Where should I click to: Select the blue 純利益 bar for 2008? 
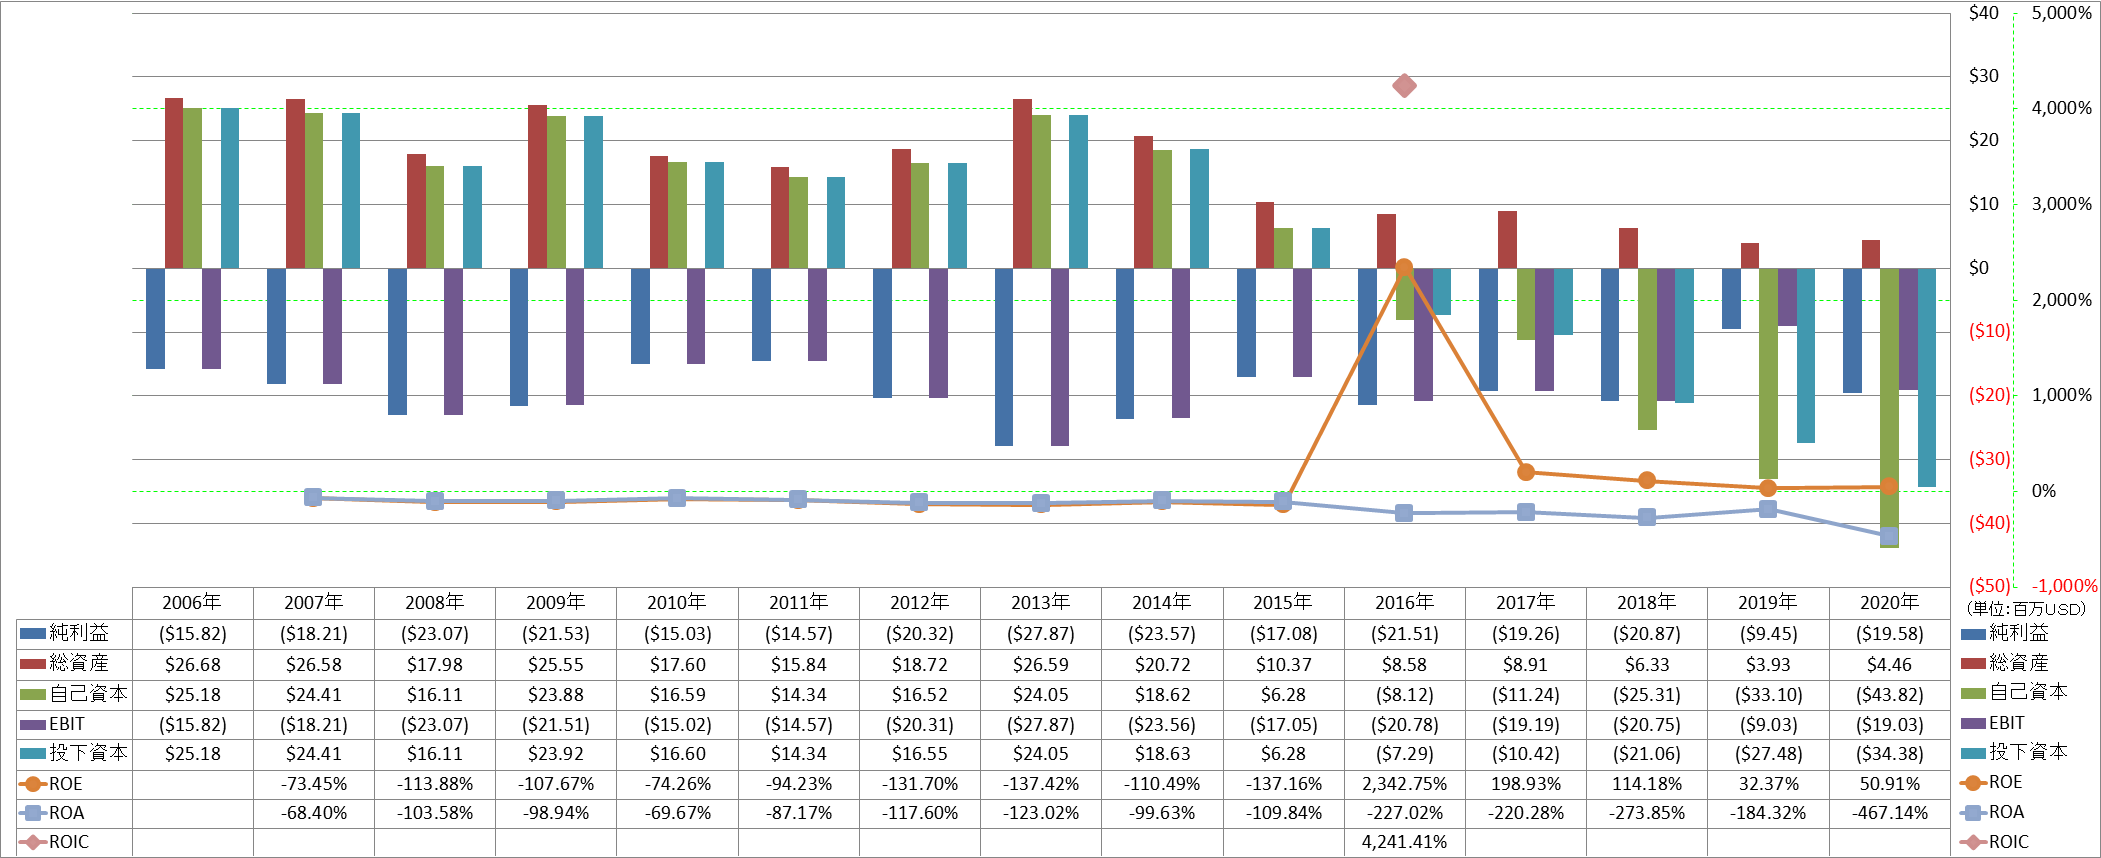397,341
